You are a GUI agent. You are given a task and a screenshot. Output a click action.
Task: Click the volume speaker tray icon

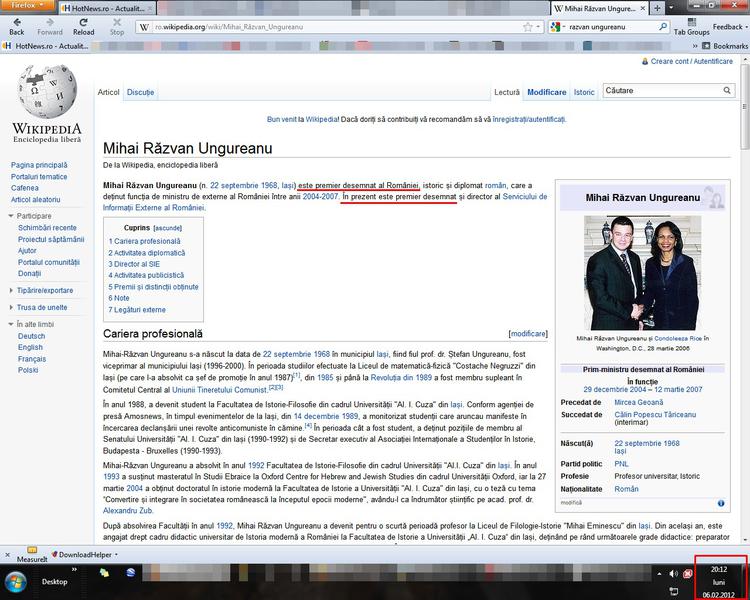673,573
